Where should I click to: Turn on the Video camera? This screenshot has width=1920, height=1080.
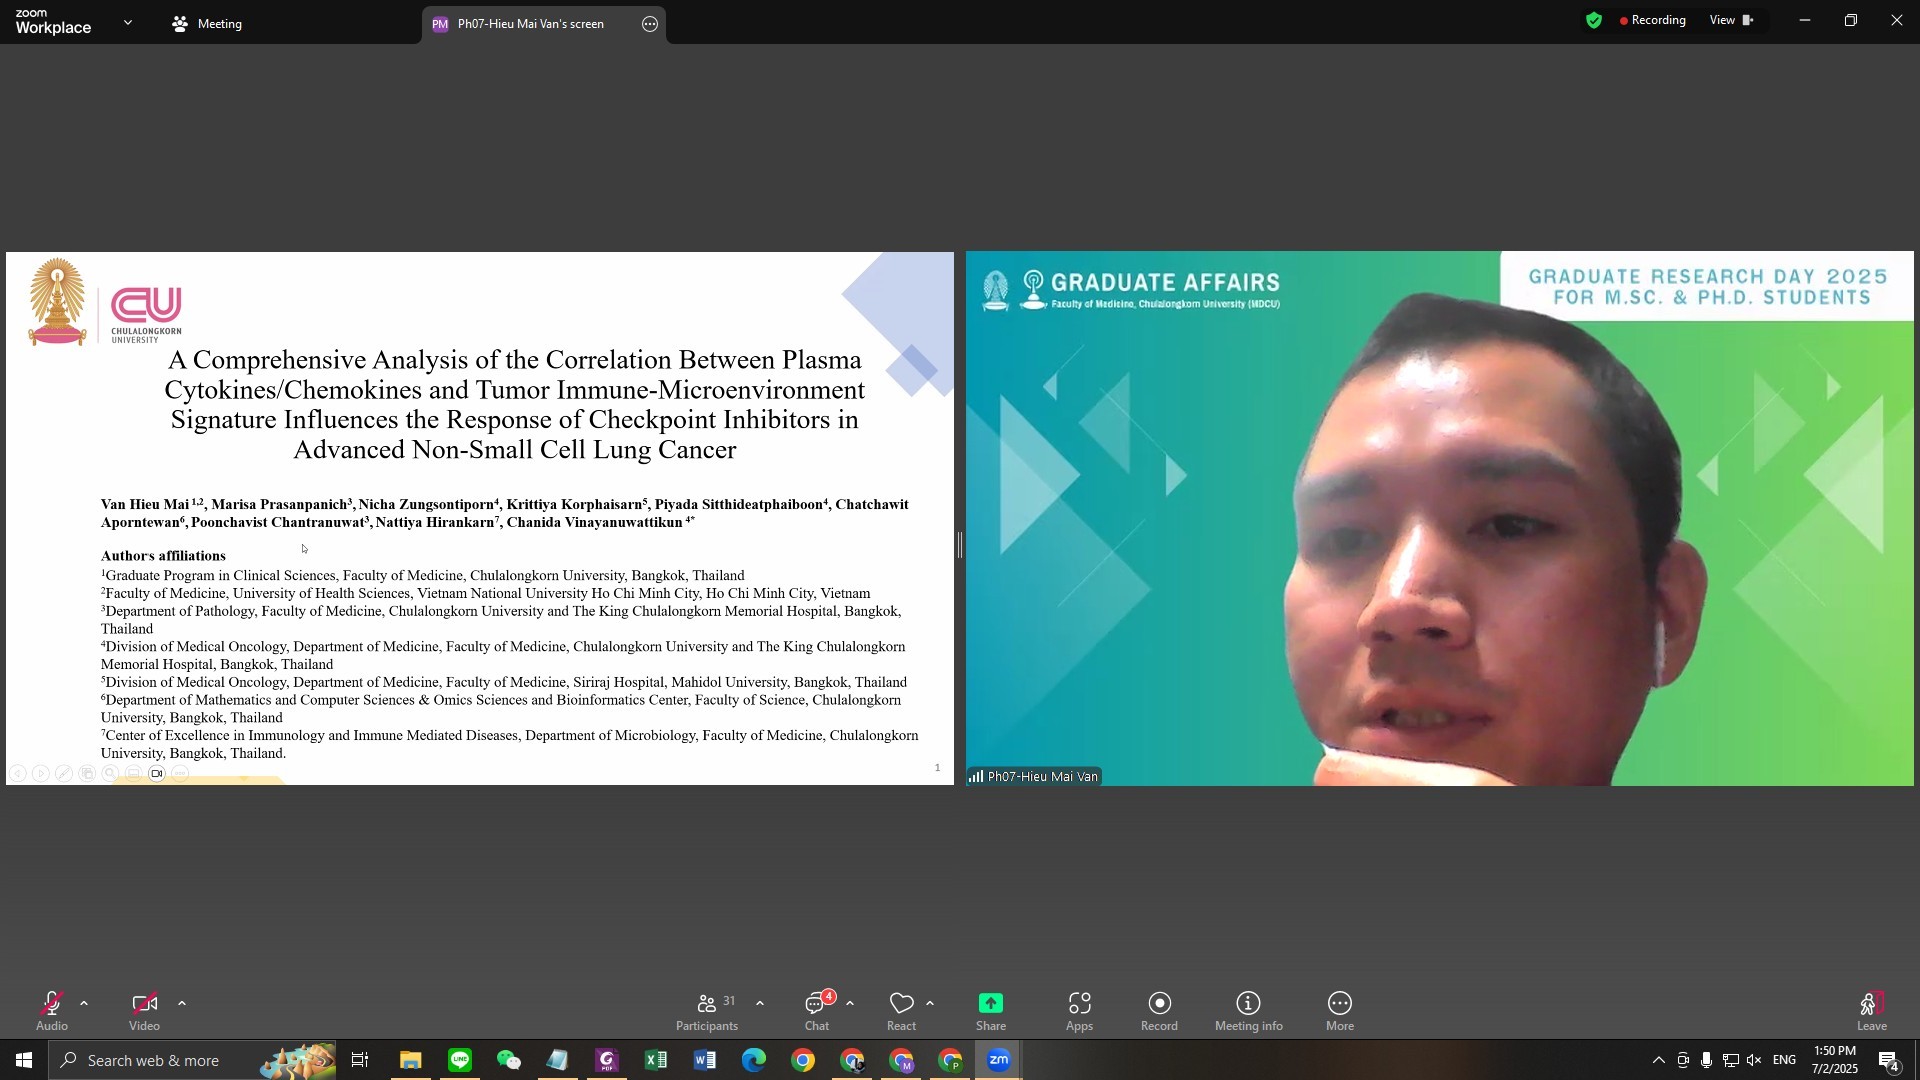click(144, 1010)
